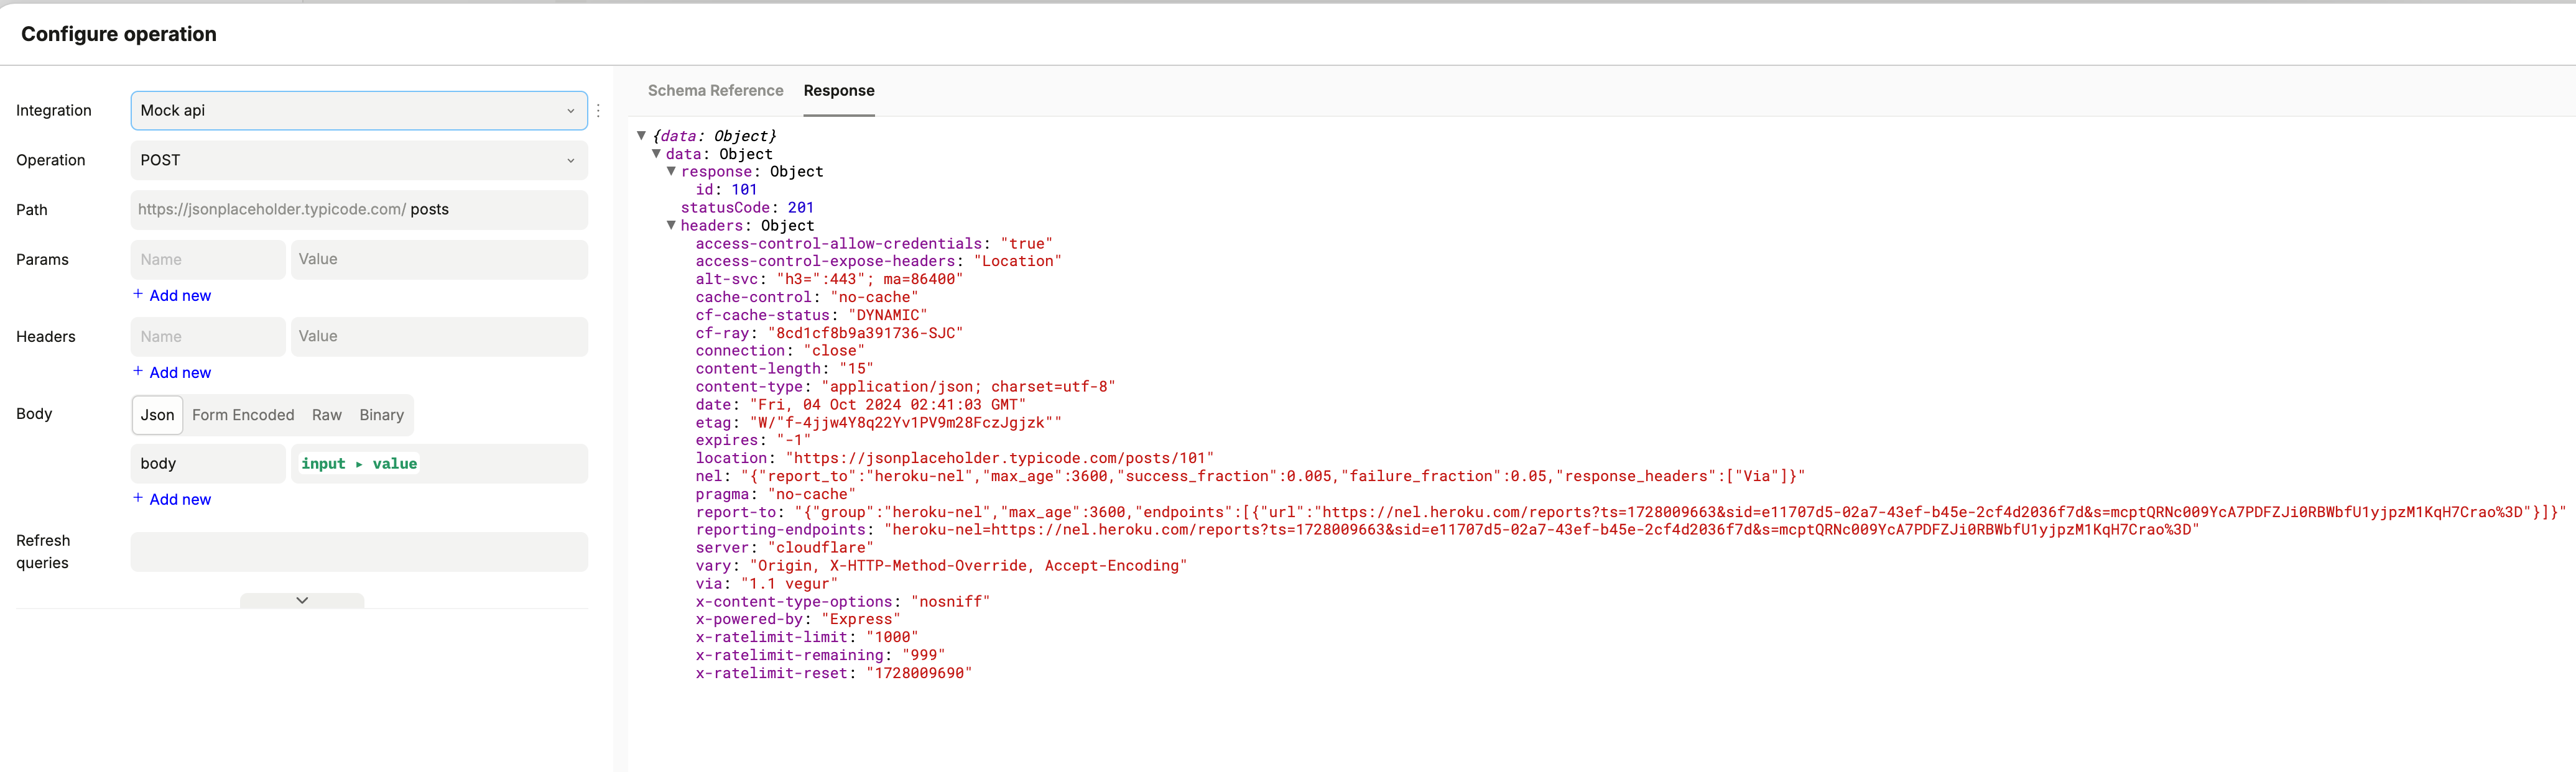2576x772 pixels.
Task: Select Json body type
Action: point(157,415)
